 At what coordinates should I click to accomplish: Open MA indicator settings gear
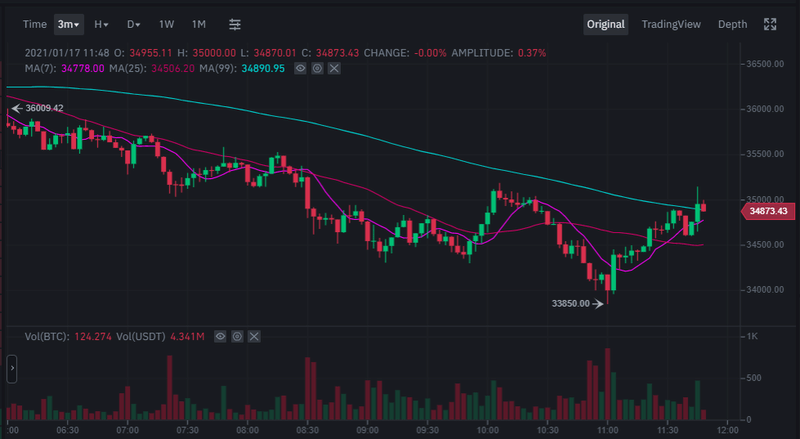click(316, 68)
